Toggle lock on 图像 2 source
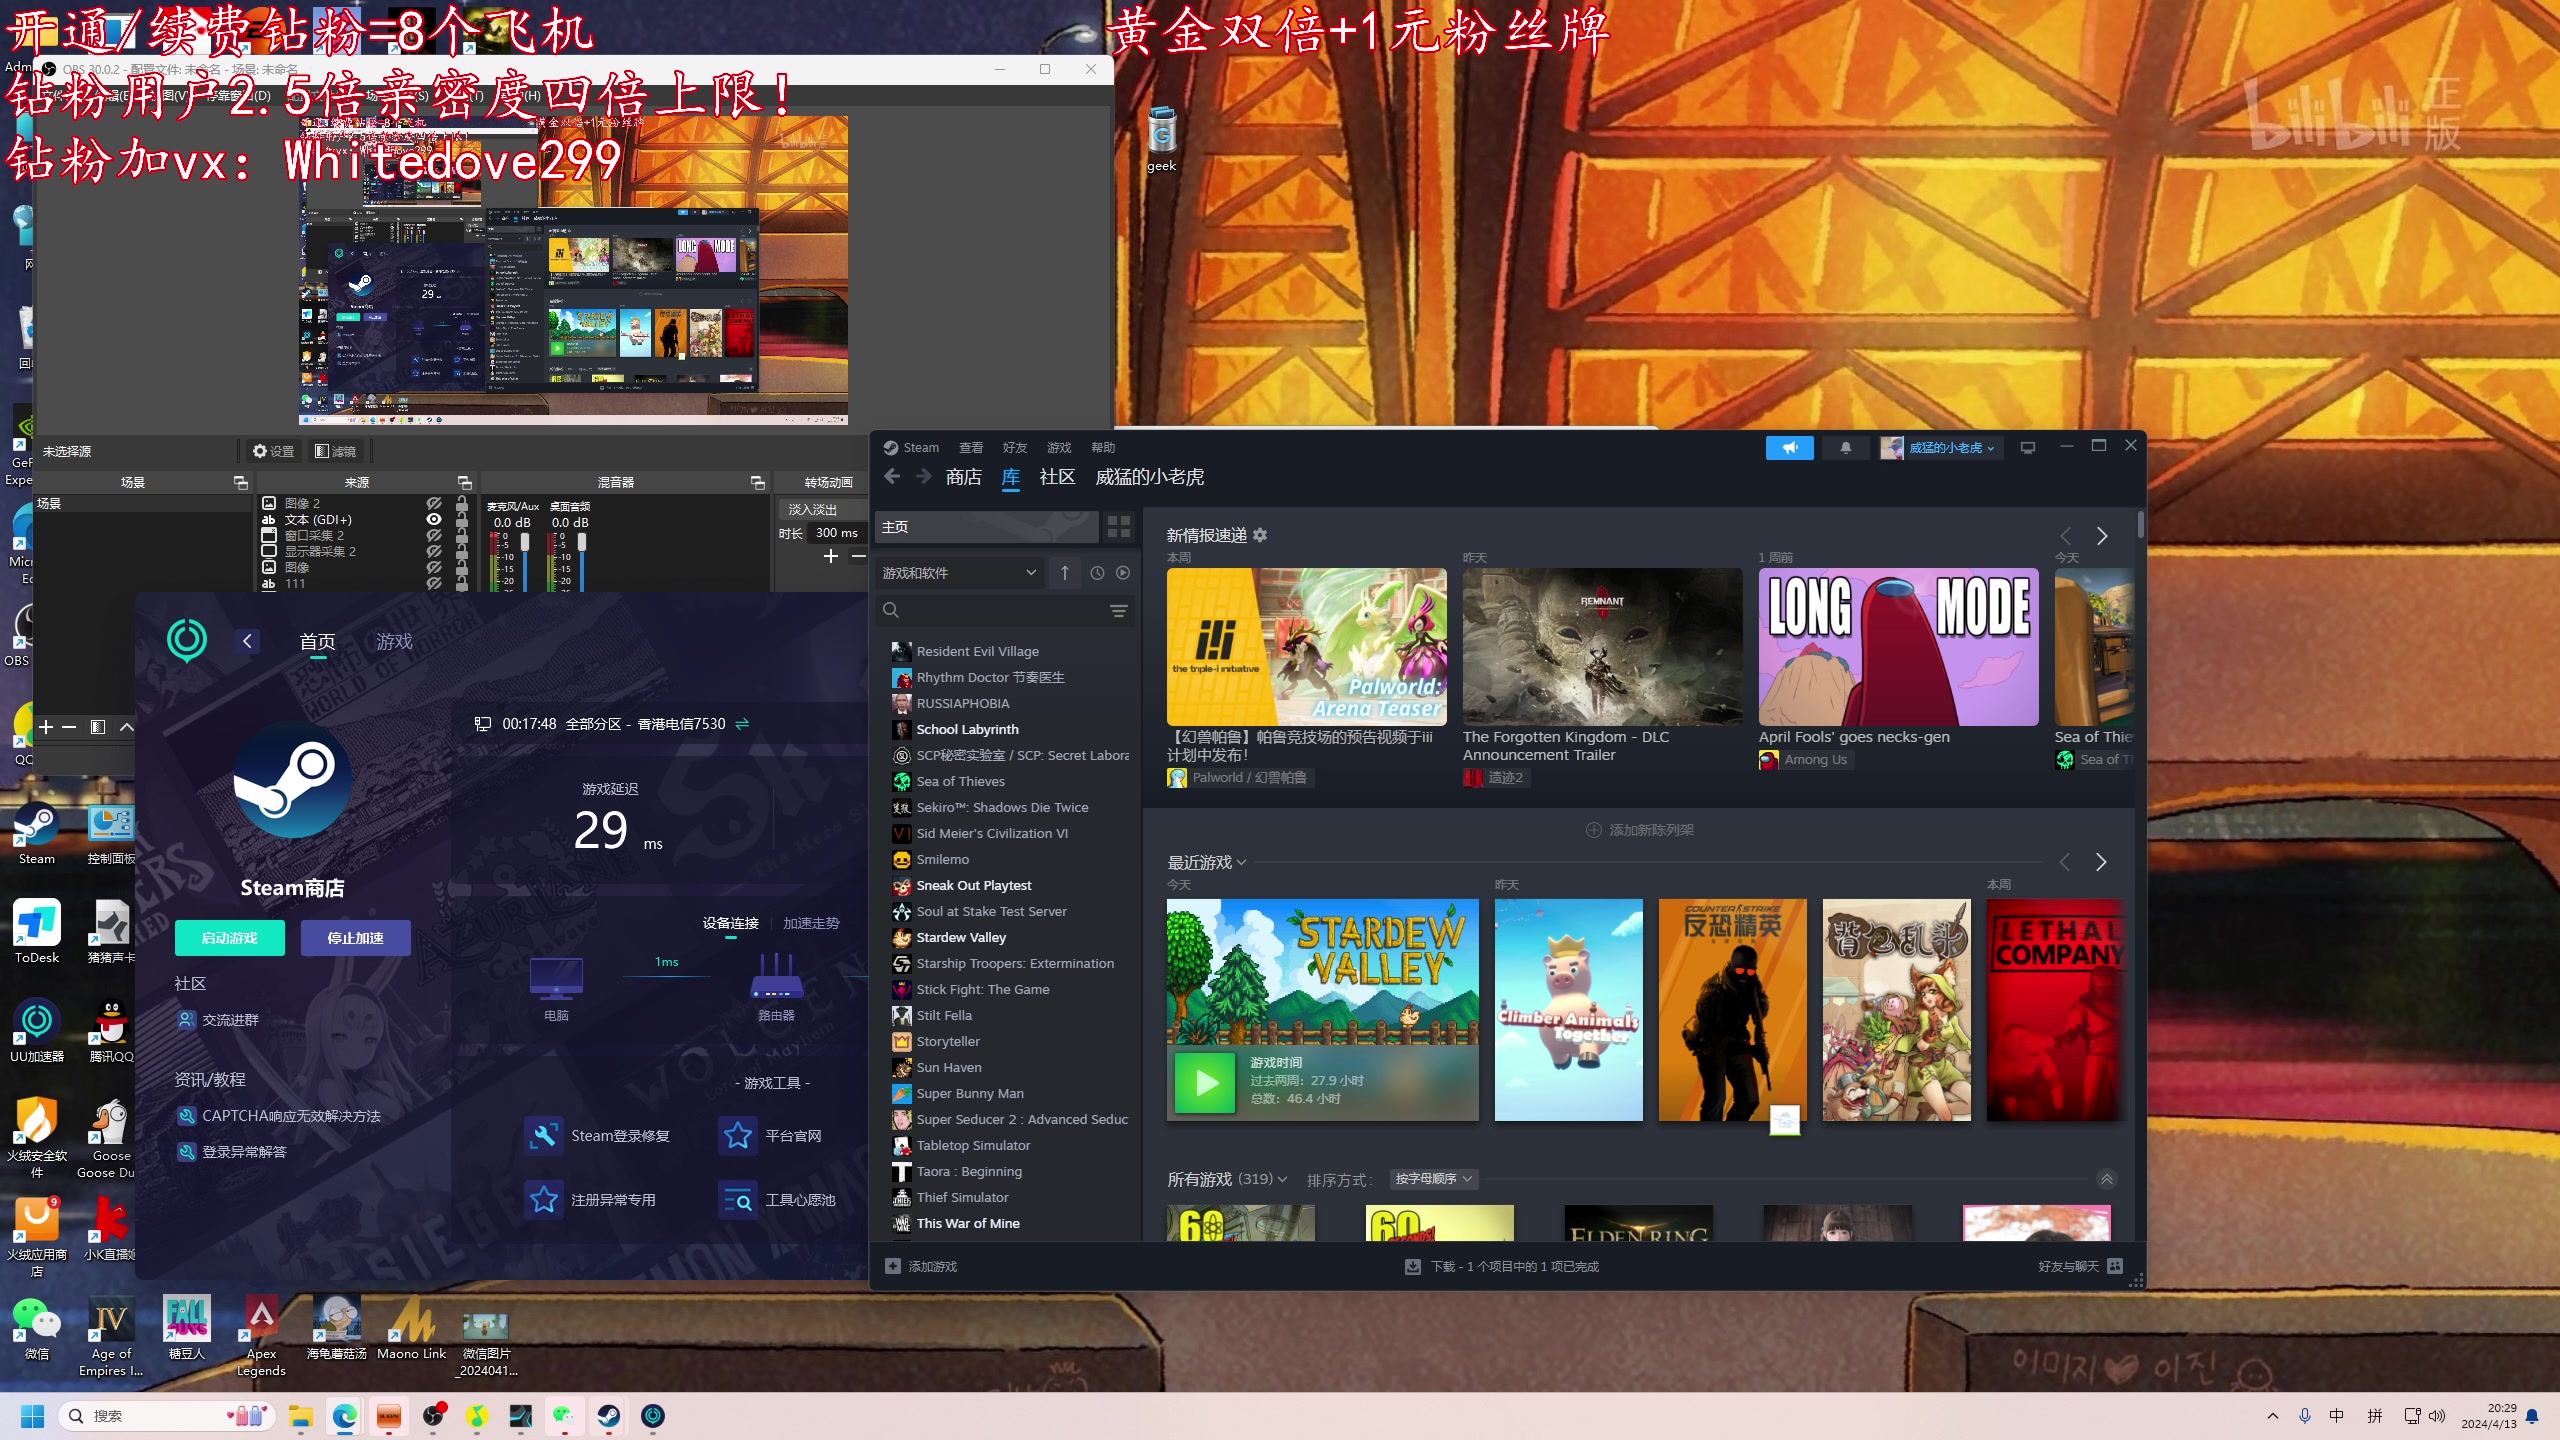Viewport: 2560px width, 1440px height. (x=462, y=503)
